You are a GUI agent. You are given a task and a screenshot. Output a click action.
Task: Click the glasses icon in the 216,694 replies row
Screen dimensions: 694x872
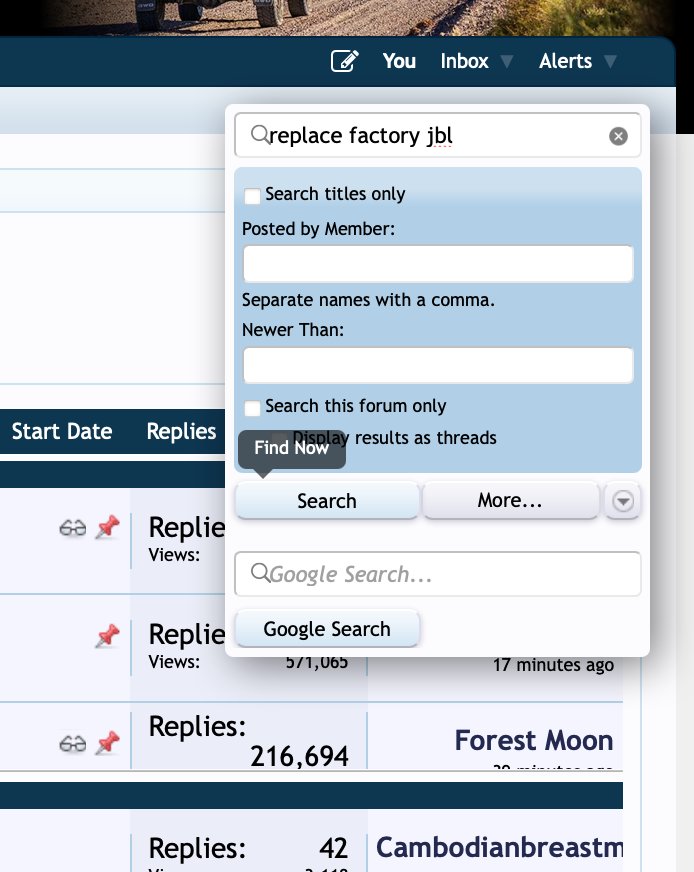(73, 743)
